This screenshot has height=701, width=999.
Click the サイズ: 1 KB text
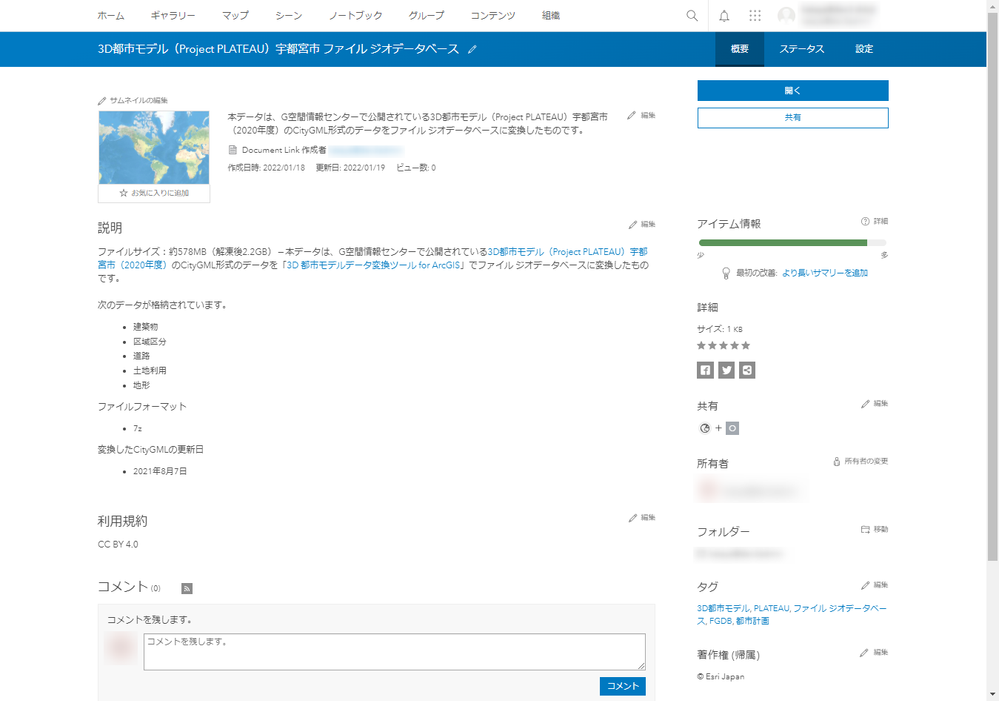720,329
